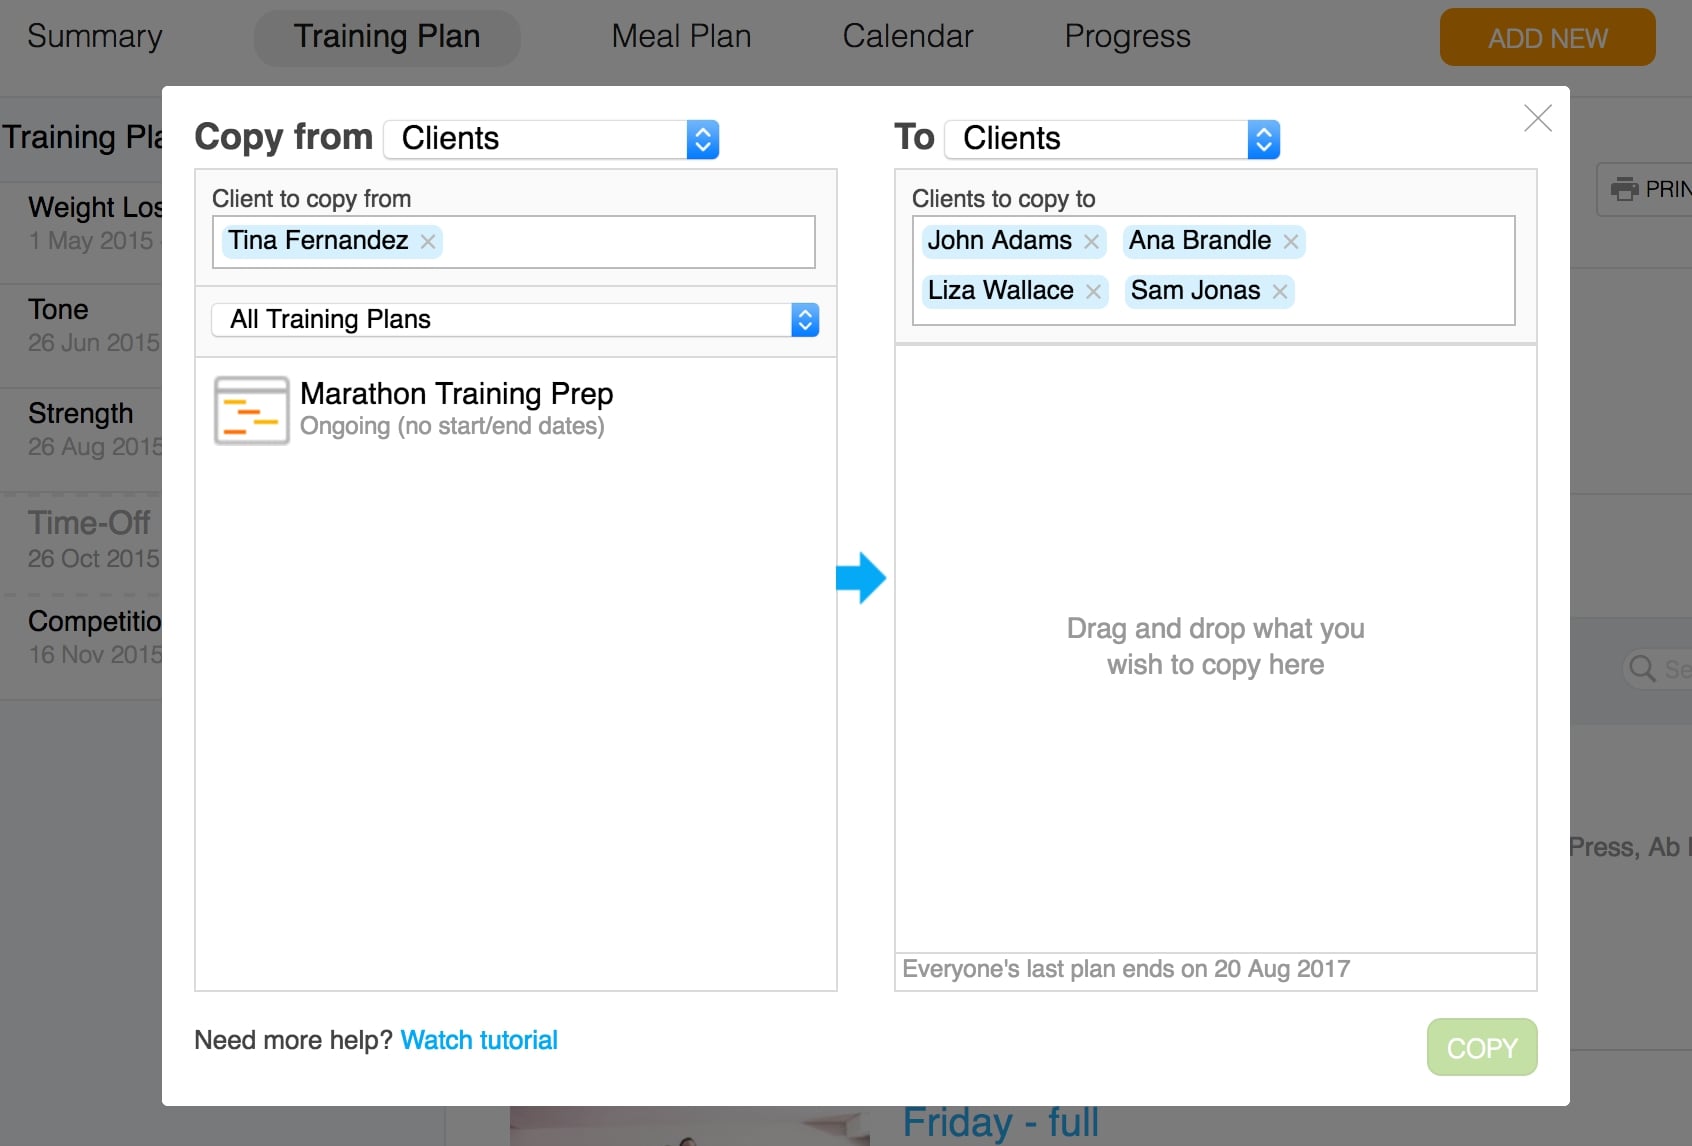
Task: Remove John Adams tag from recipients
Action: [x=1091, y=242]
